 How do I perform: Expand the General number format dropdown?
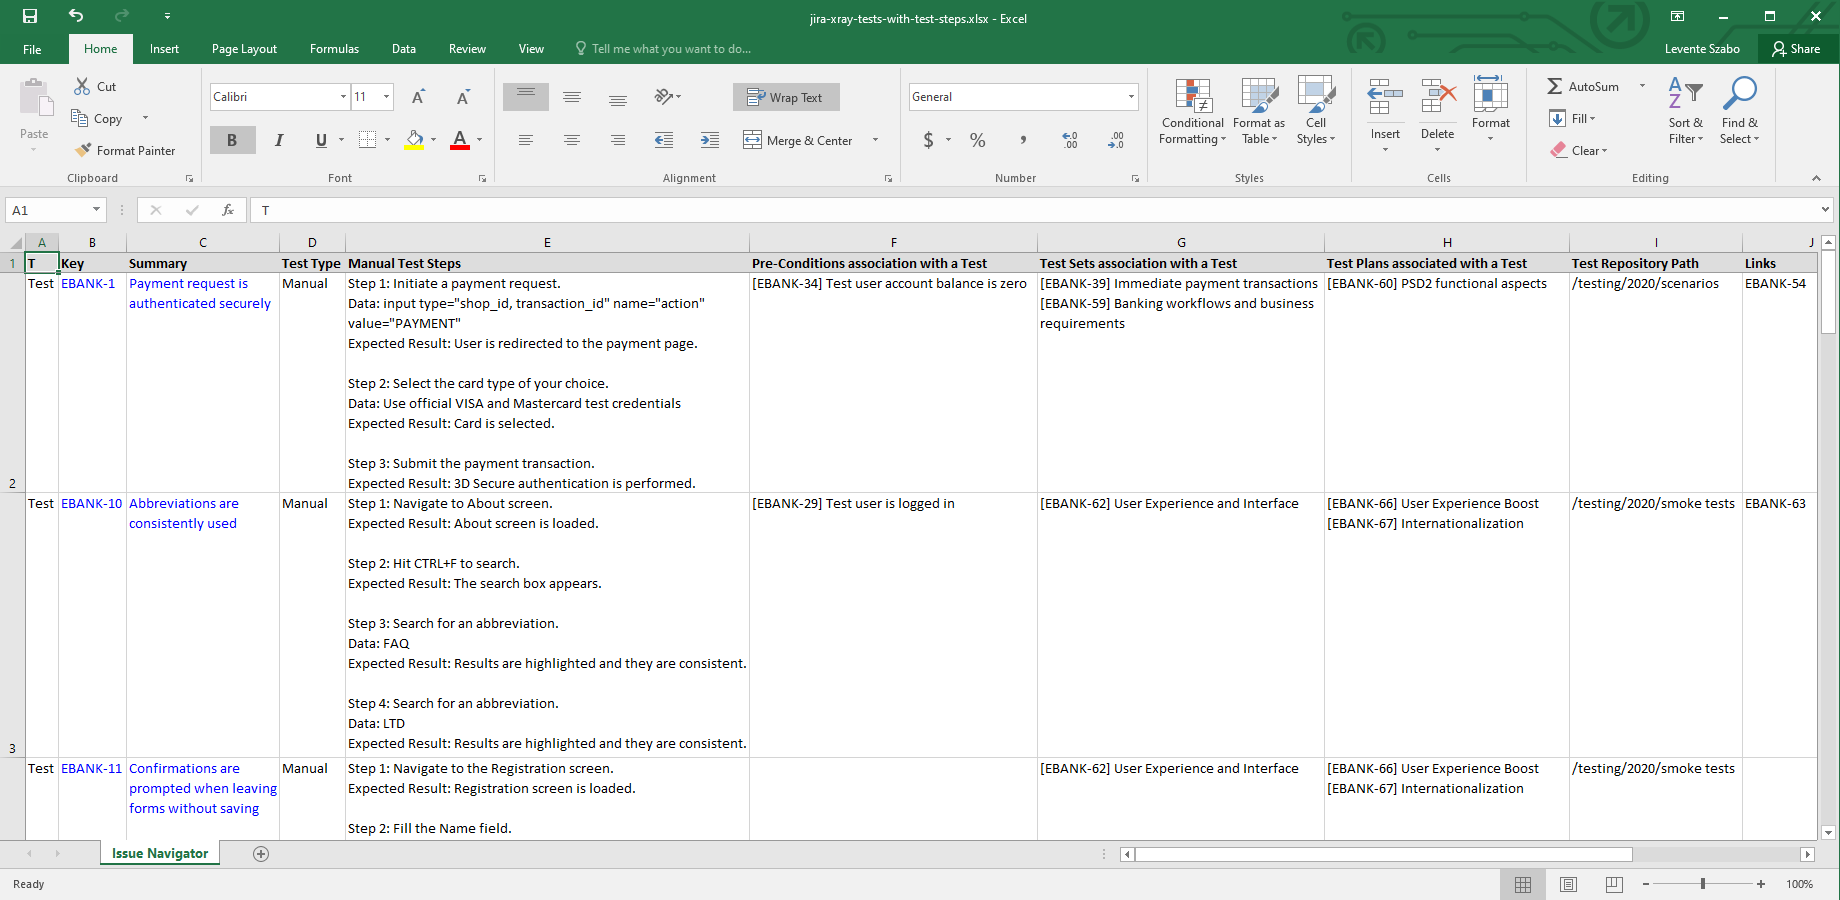1131,97
